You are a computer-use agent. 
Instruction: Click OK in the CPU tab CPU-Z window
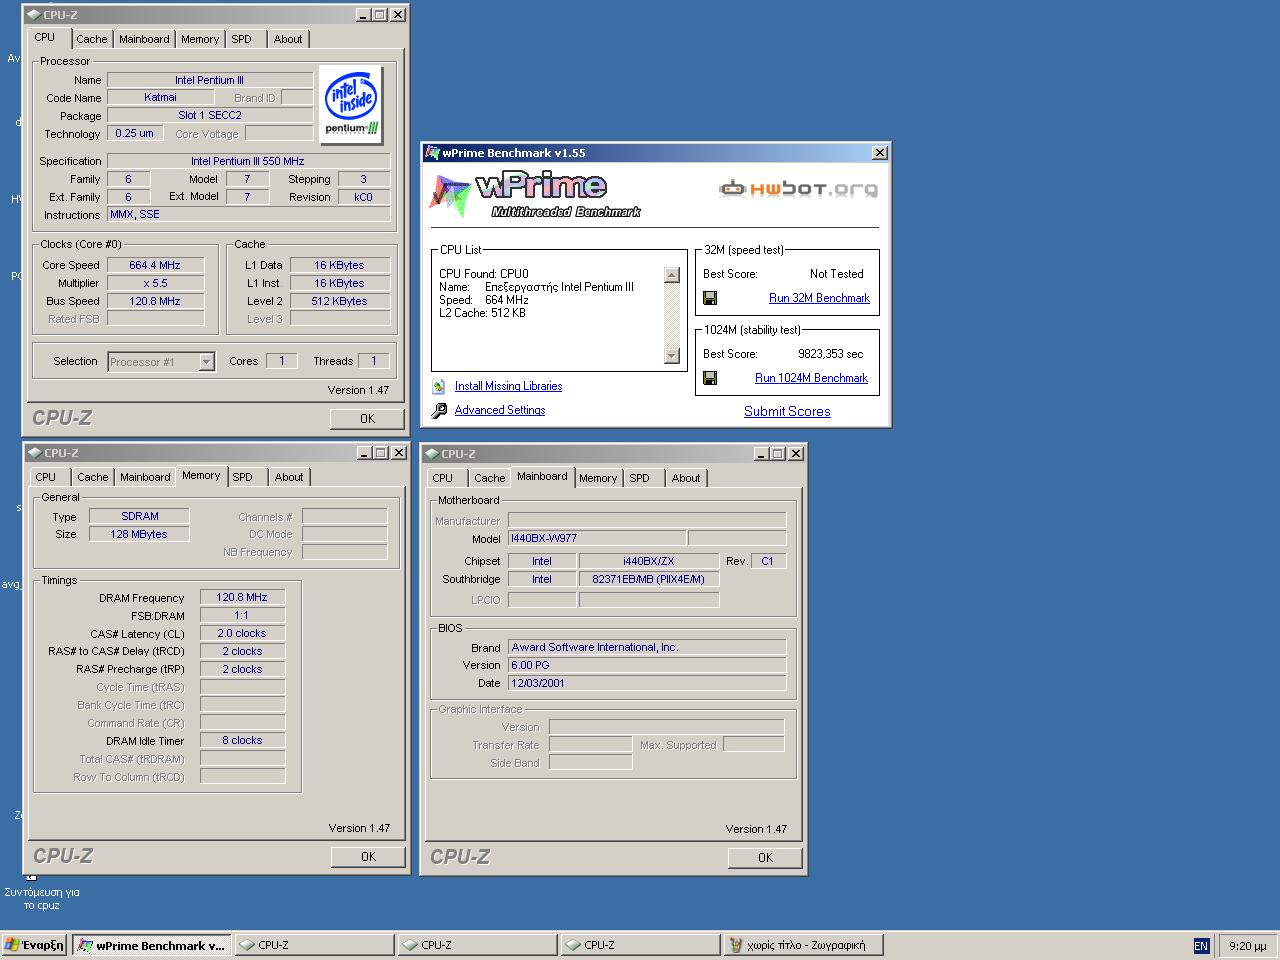point(367,419)
